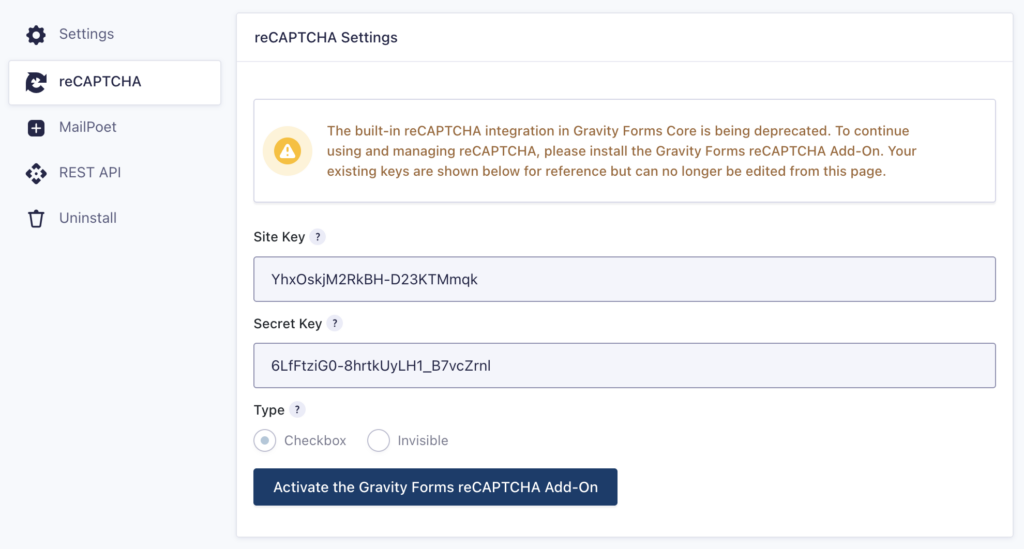Activate the Gravity Forms reCAPTCHA Add-On
The height and width of the screenshot is (549, 1024).
click(x=435, y=487)
